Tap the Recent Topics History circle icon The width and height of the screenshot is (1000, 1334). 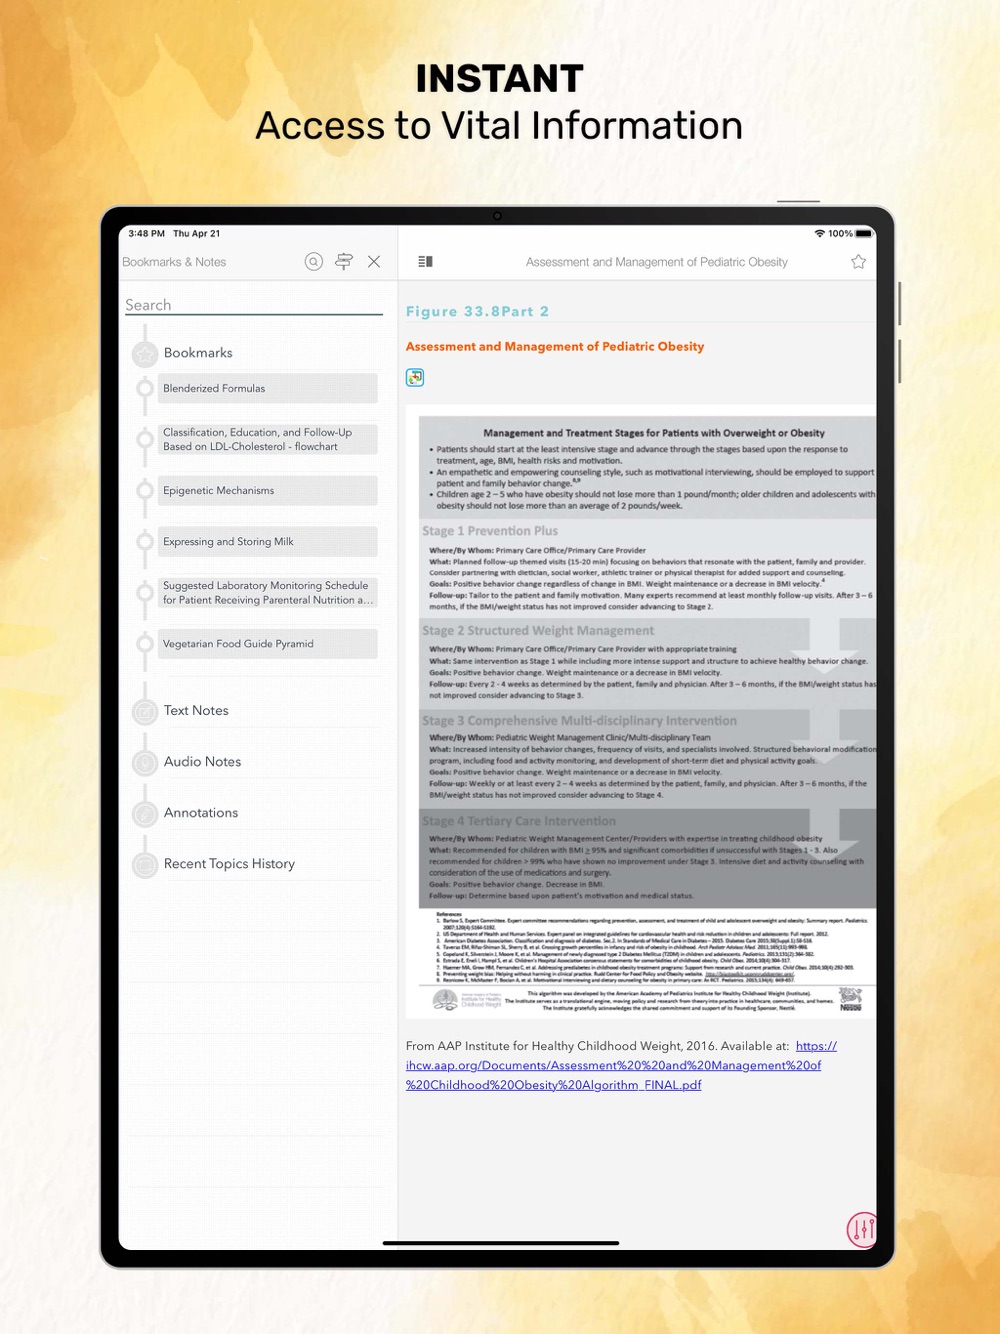tap(146, 865)
